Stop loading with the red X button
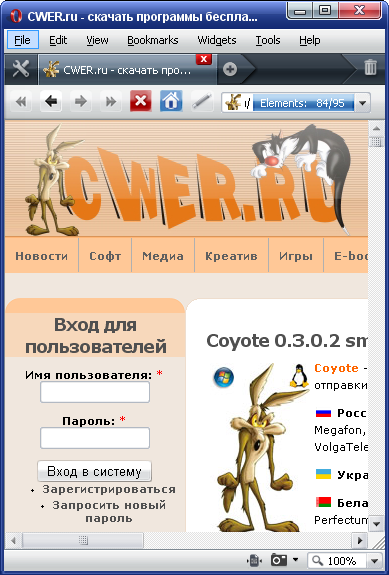The image size is (389, 575). click(x=140, y=101)
